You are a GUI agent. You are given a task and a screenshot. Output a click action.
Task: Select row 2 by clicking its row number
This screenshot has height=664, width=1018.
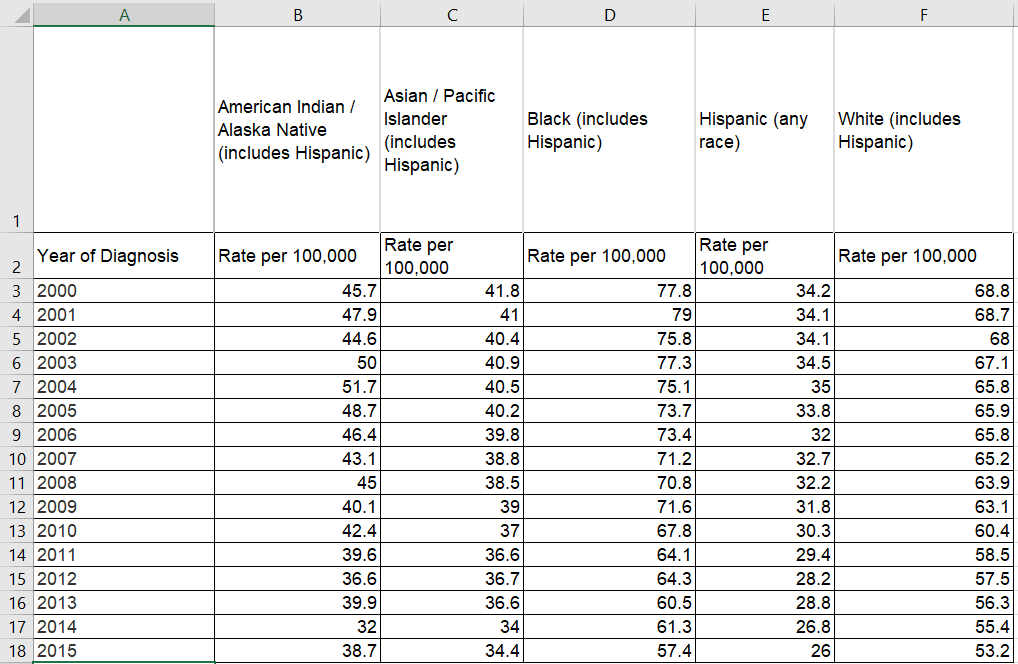16,256
